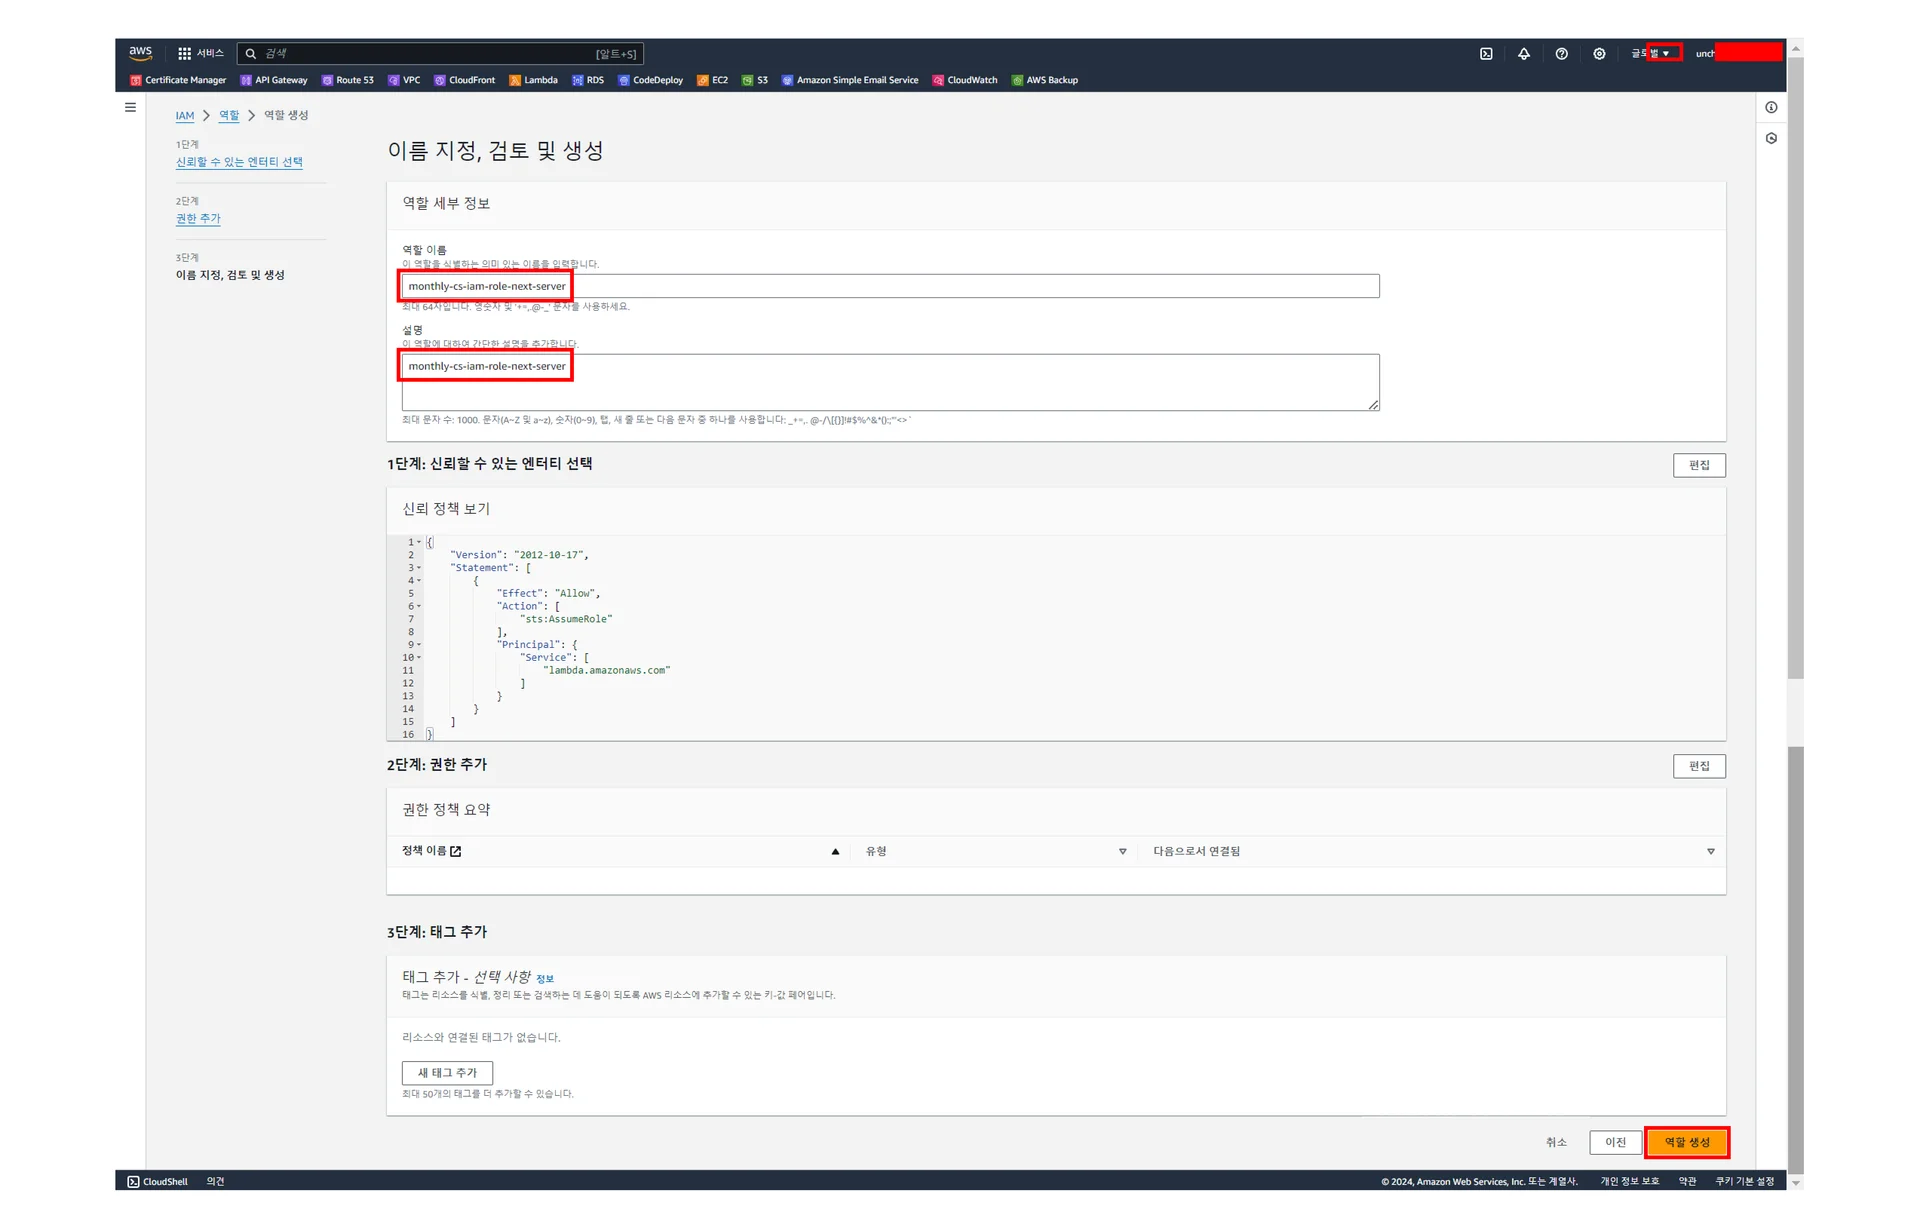The height and width of the screenshot is (1228, 1920).
Task: Open the info panel icon
Action: 1771,108
